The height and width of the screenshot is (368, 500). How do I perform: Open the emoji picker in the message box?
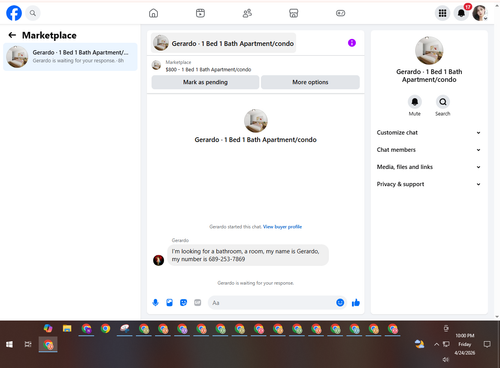click(x=340, y=303)
